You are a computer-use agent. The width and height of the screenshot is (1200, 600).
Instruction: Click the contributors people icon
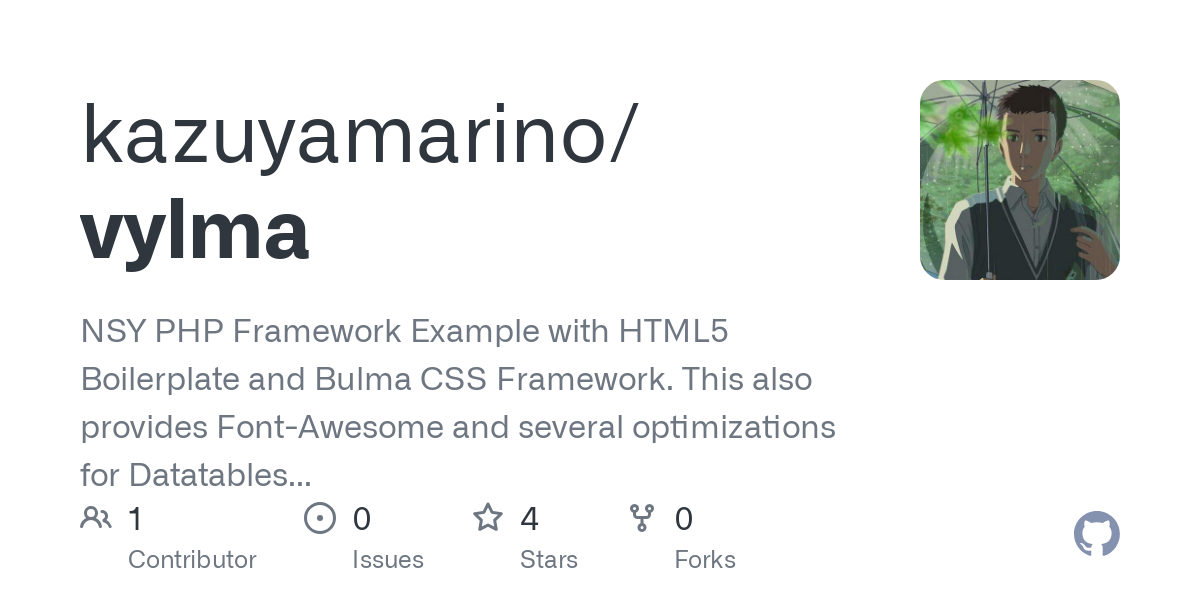[x=96, y=518]
